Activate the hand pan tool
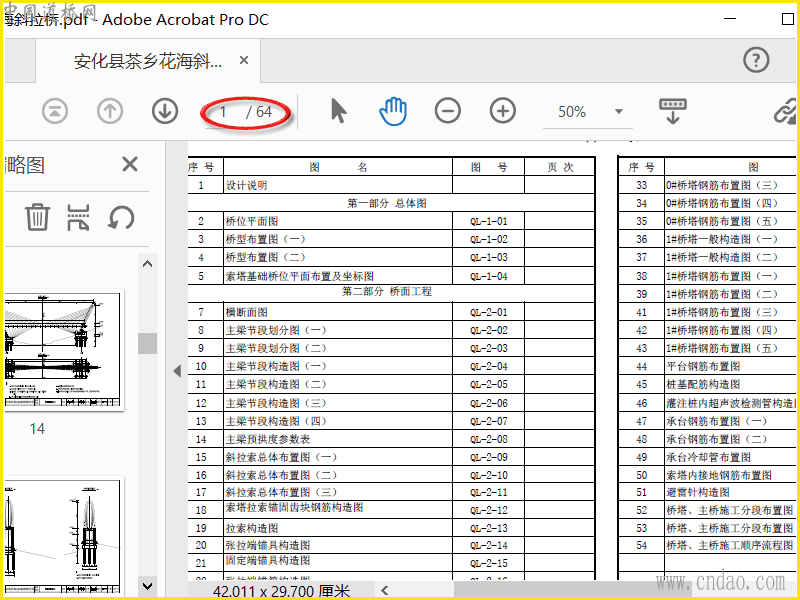Screen dimensions: 800x600 (393, 112)
